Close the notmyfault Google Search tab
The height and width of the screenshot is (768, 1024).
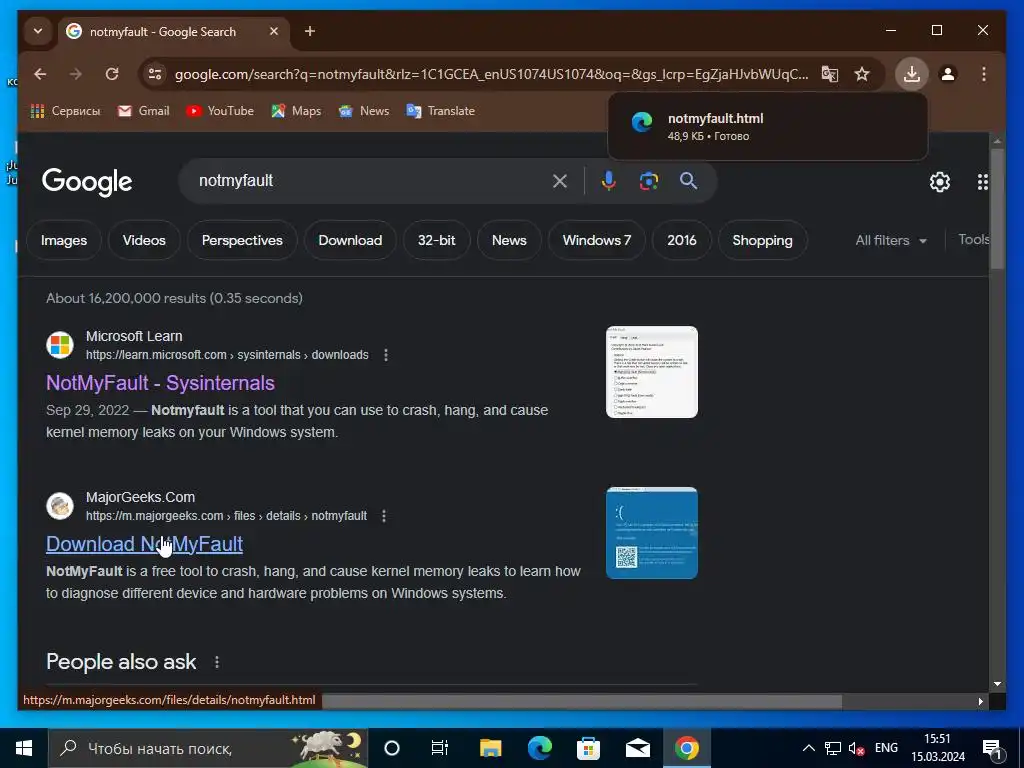[x=274, y=31]
